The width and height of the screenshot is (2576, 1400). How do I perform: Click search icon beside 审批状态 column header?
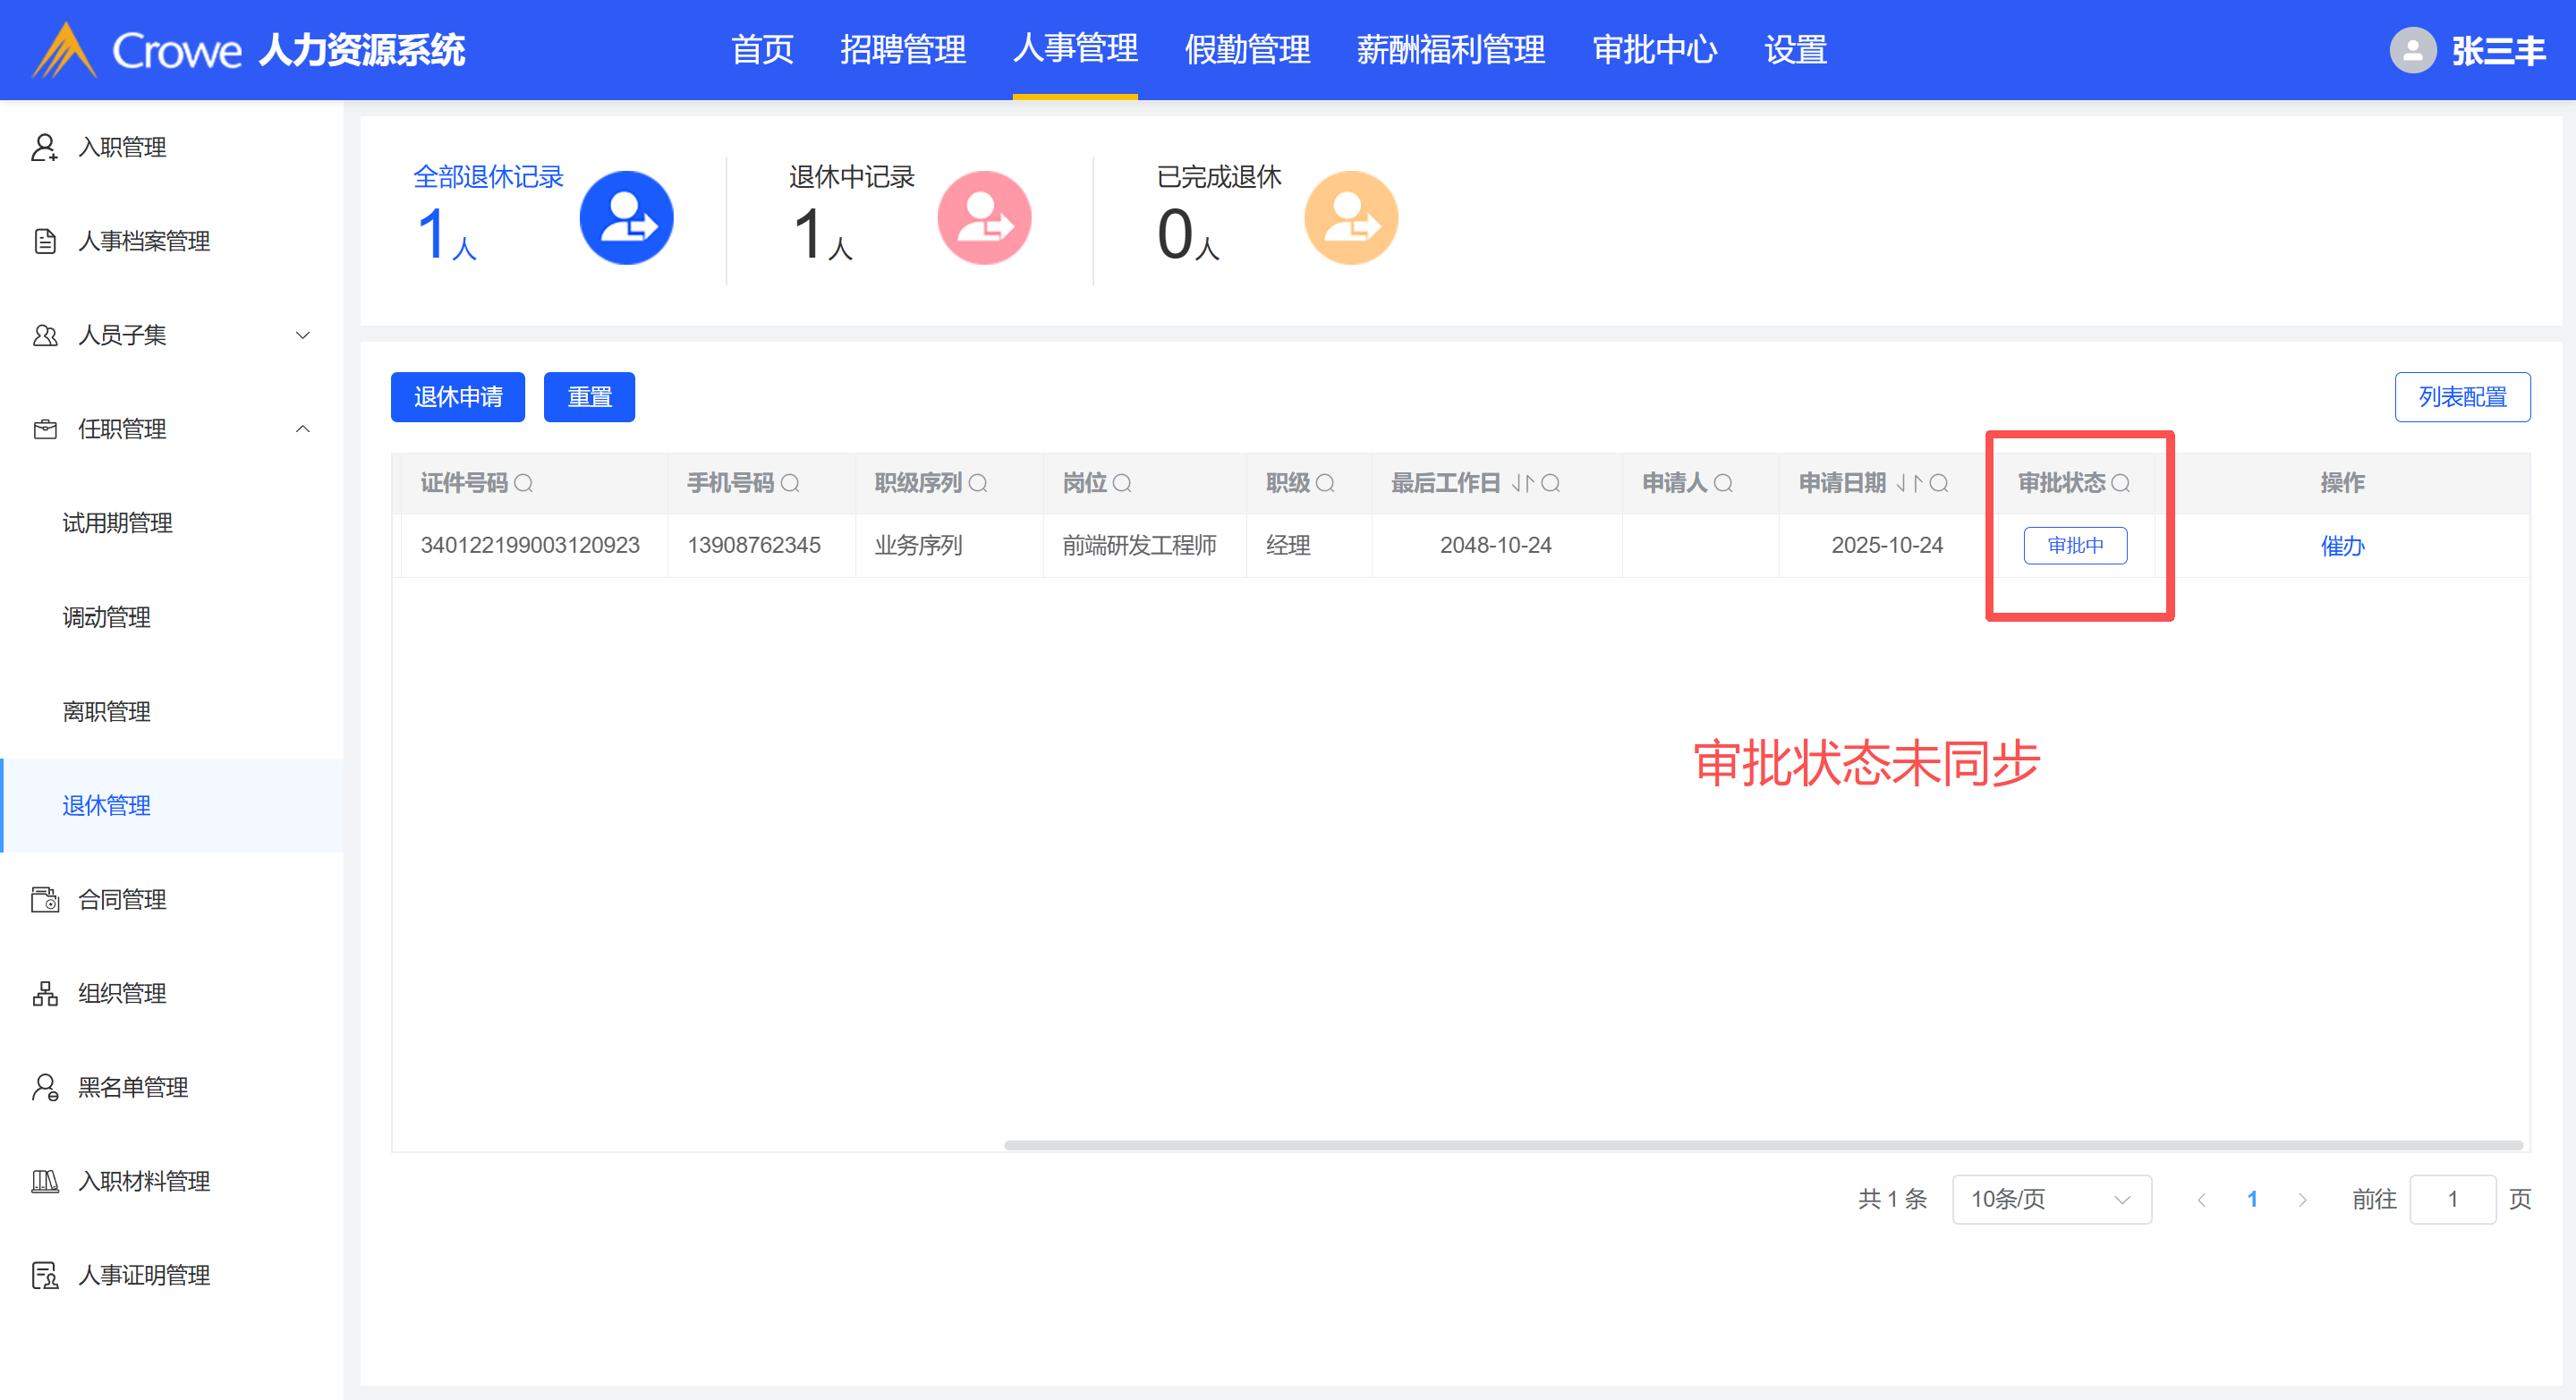click(x=2120, y=484)
